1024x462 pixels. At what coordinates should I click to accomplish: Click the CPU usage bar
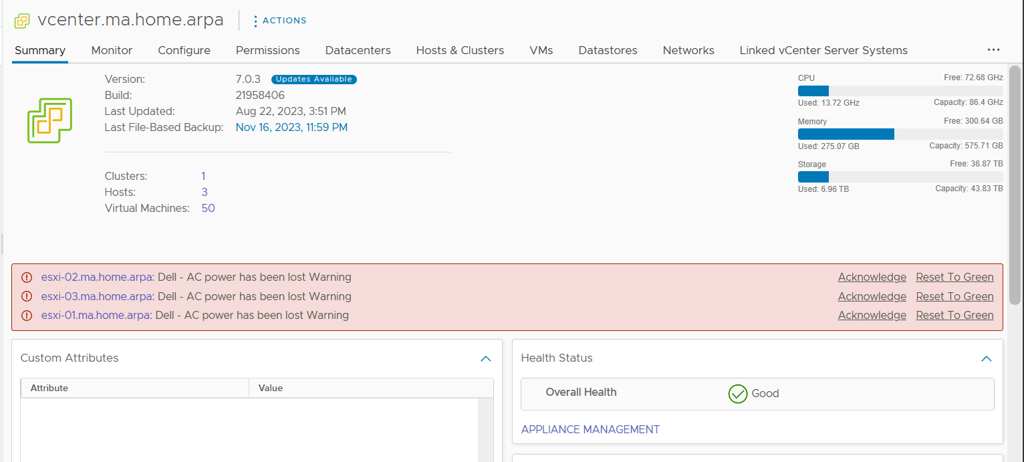(901, 91)
